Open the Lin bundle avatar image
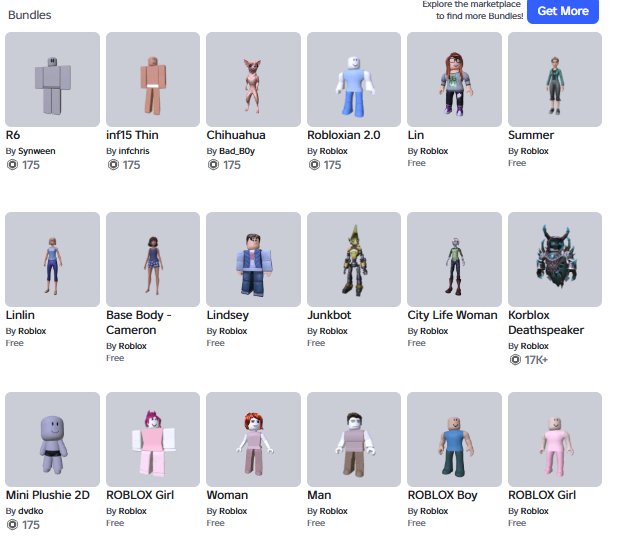640x540 pixels. pos(454,80)
